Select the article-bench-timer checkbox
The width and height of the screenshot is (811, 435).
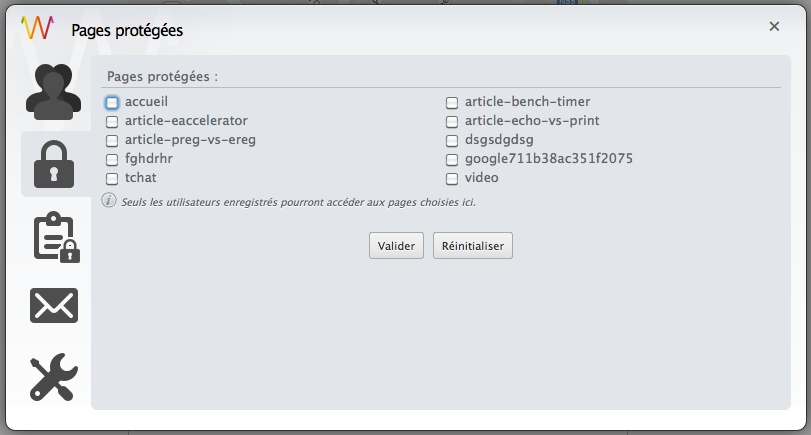pyautogui.click(x=452, y=103)
